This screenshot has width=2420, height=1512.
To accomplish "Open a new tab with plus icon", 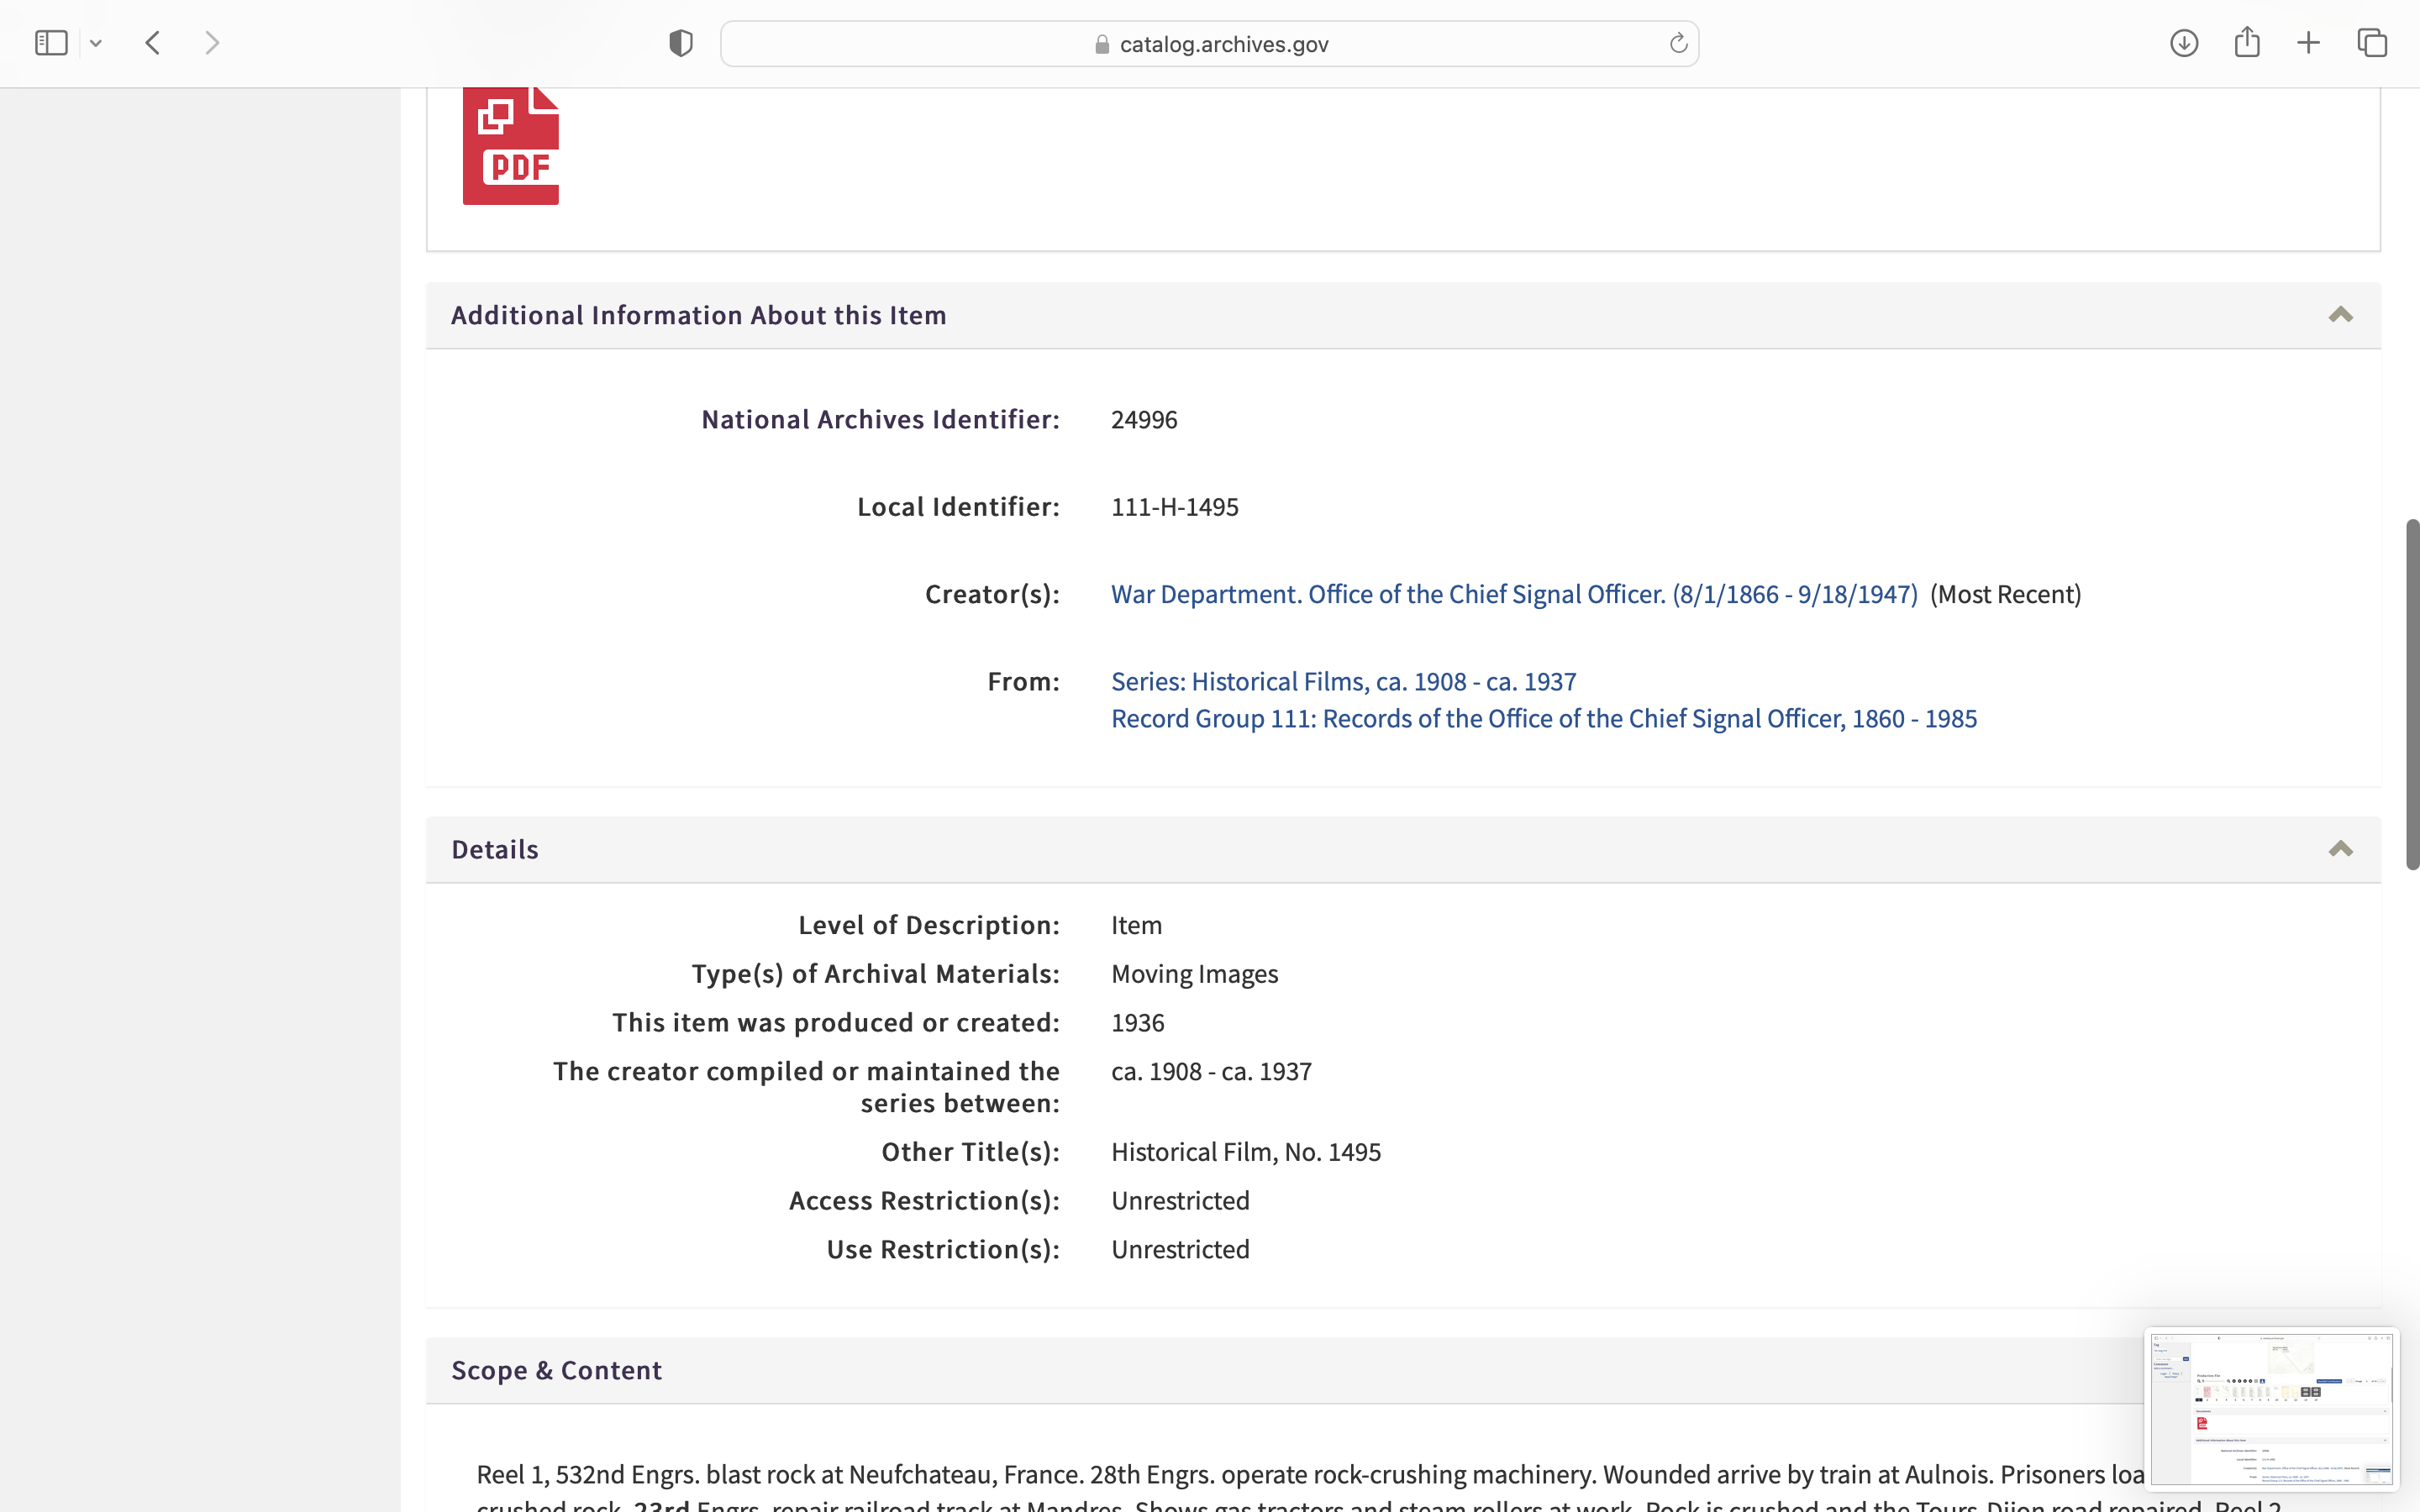I will pyautogui.click(x=2308, y=43).
